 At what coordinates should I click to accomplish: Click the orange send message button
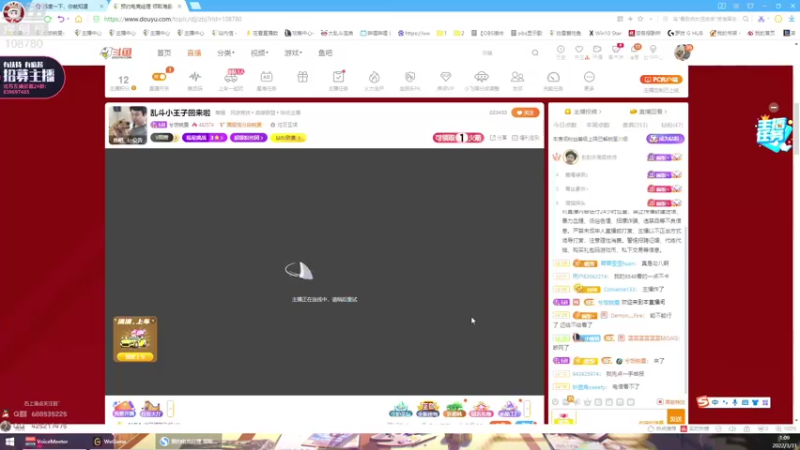point(676,418)
